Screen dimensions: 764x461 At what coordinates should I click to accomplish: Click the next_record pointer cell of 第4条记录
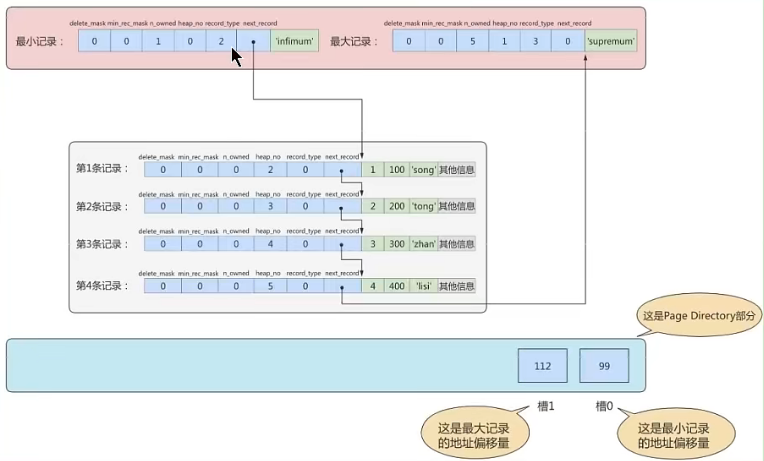pyautogui.click(x=342, y=286)
